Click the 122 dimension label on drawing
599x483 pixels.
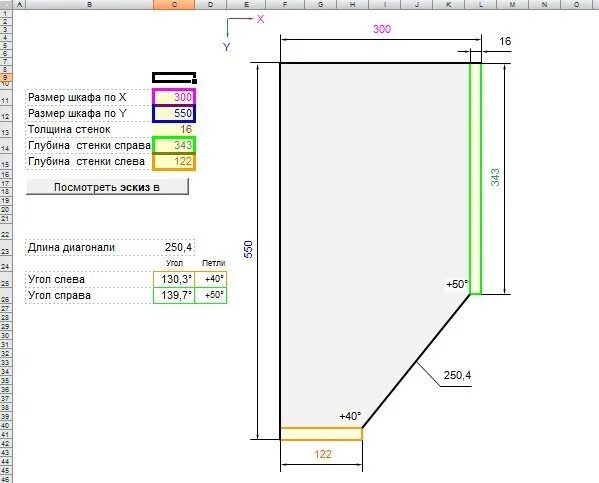click(323, 454)
